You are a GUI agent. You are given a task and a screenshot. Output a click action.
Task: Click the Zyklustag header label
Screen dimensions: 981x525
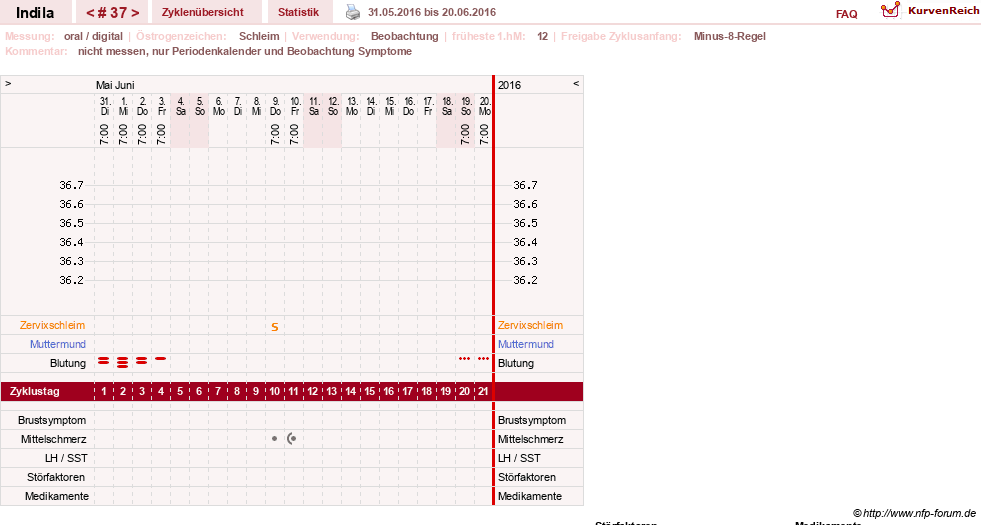(34, 391)
